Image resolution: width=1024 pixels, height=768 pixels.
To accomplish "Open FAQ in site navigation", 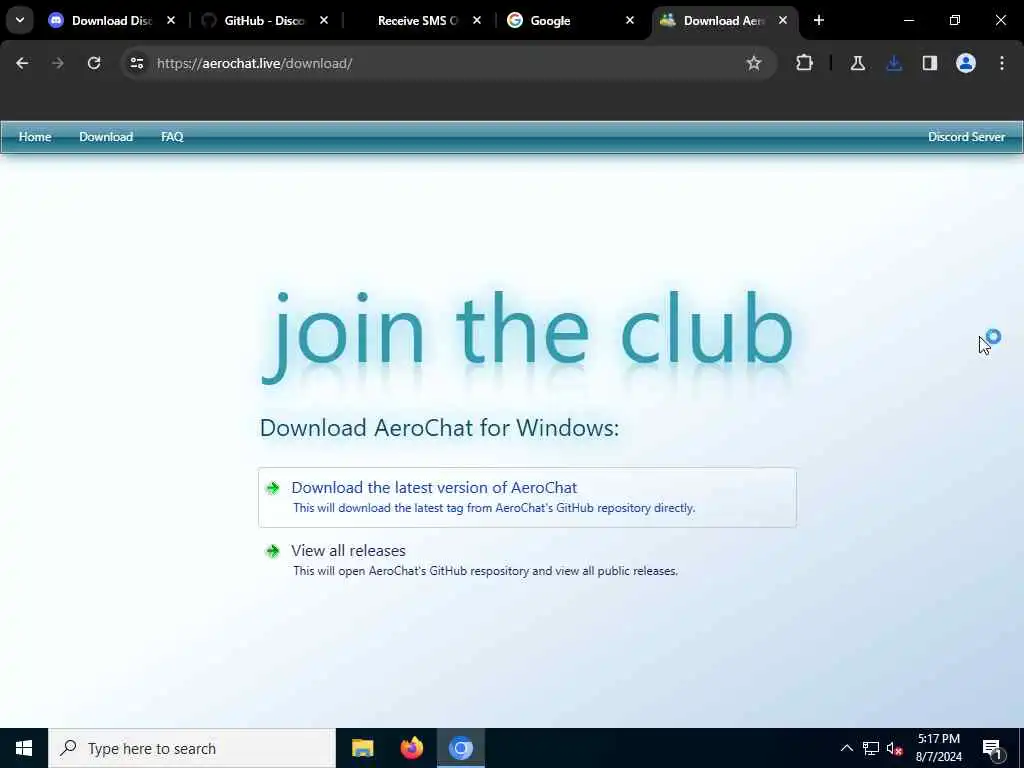I will click(172, 137).
